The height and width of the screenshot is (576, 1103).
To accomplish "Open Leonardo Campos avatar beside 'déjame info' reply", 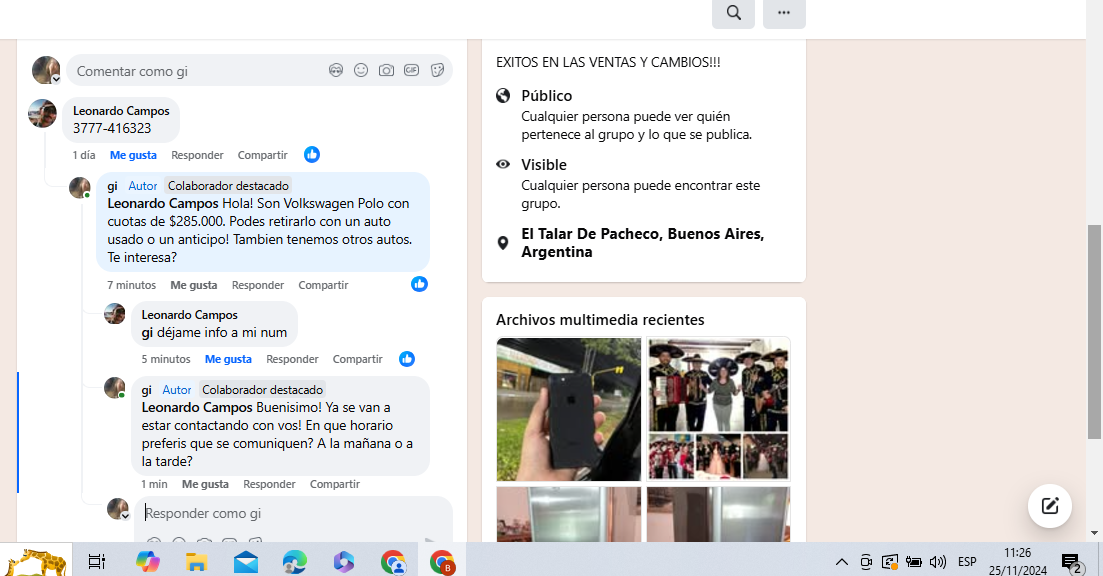I will tap(115, 314).
